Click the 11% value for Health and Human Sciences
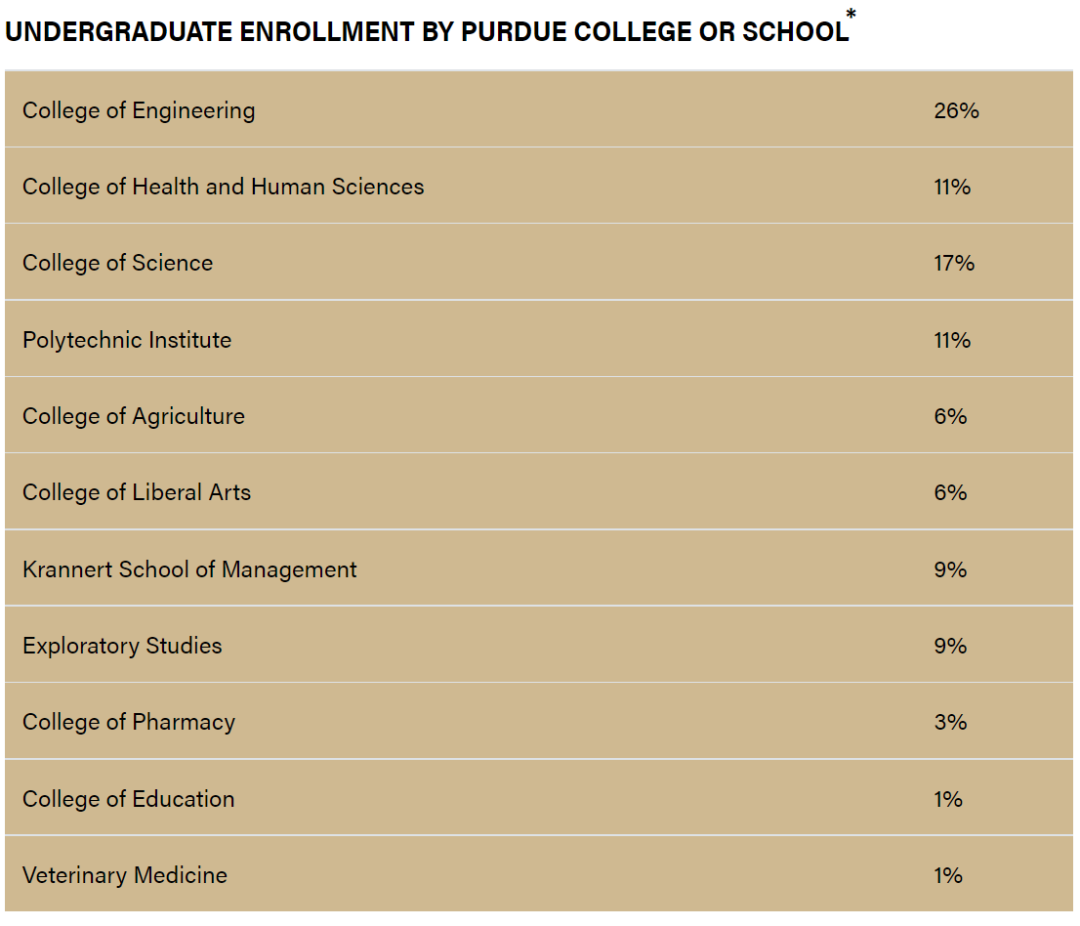 tap(952, 187)
